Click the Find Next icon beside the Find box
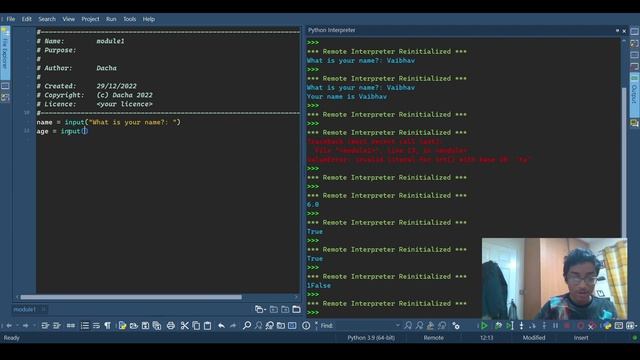This screenshot has height=360, width=640. 408,326
